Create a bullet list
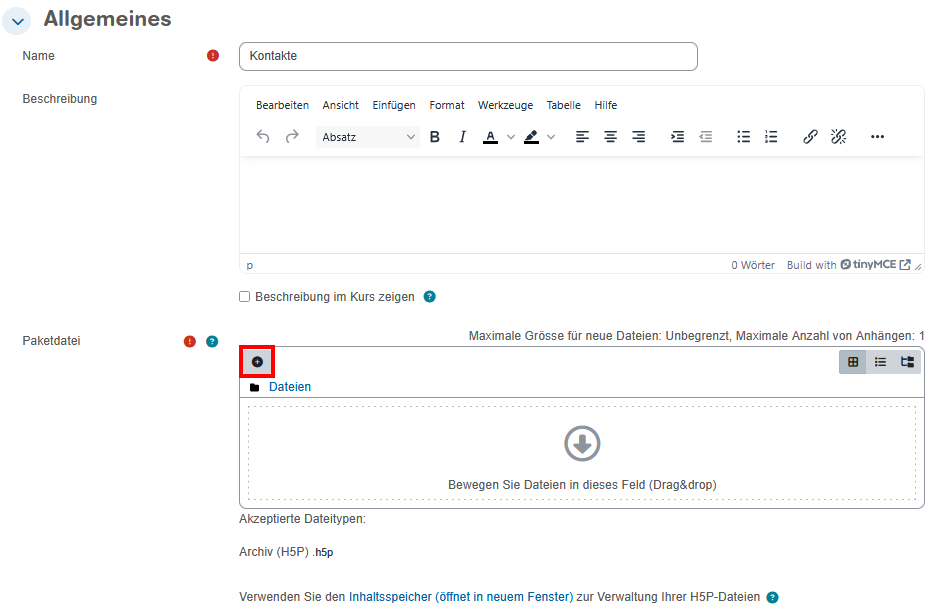Image resolution: width=934 pixels, height=608 pixels. (743, 137)
